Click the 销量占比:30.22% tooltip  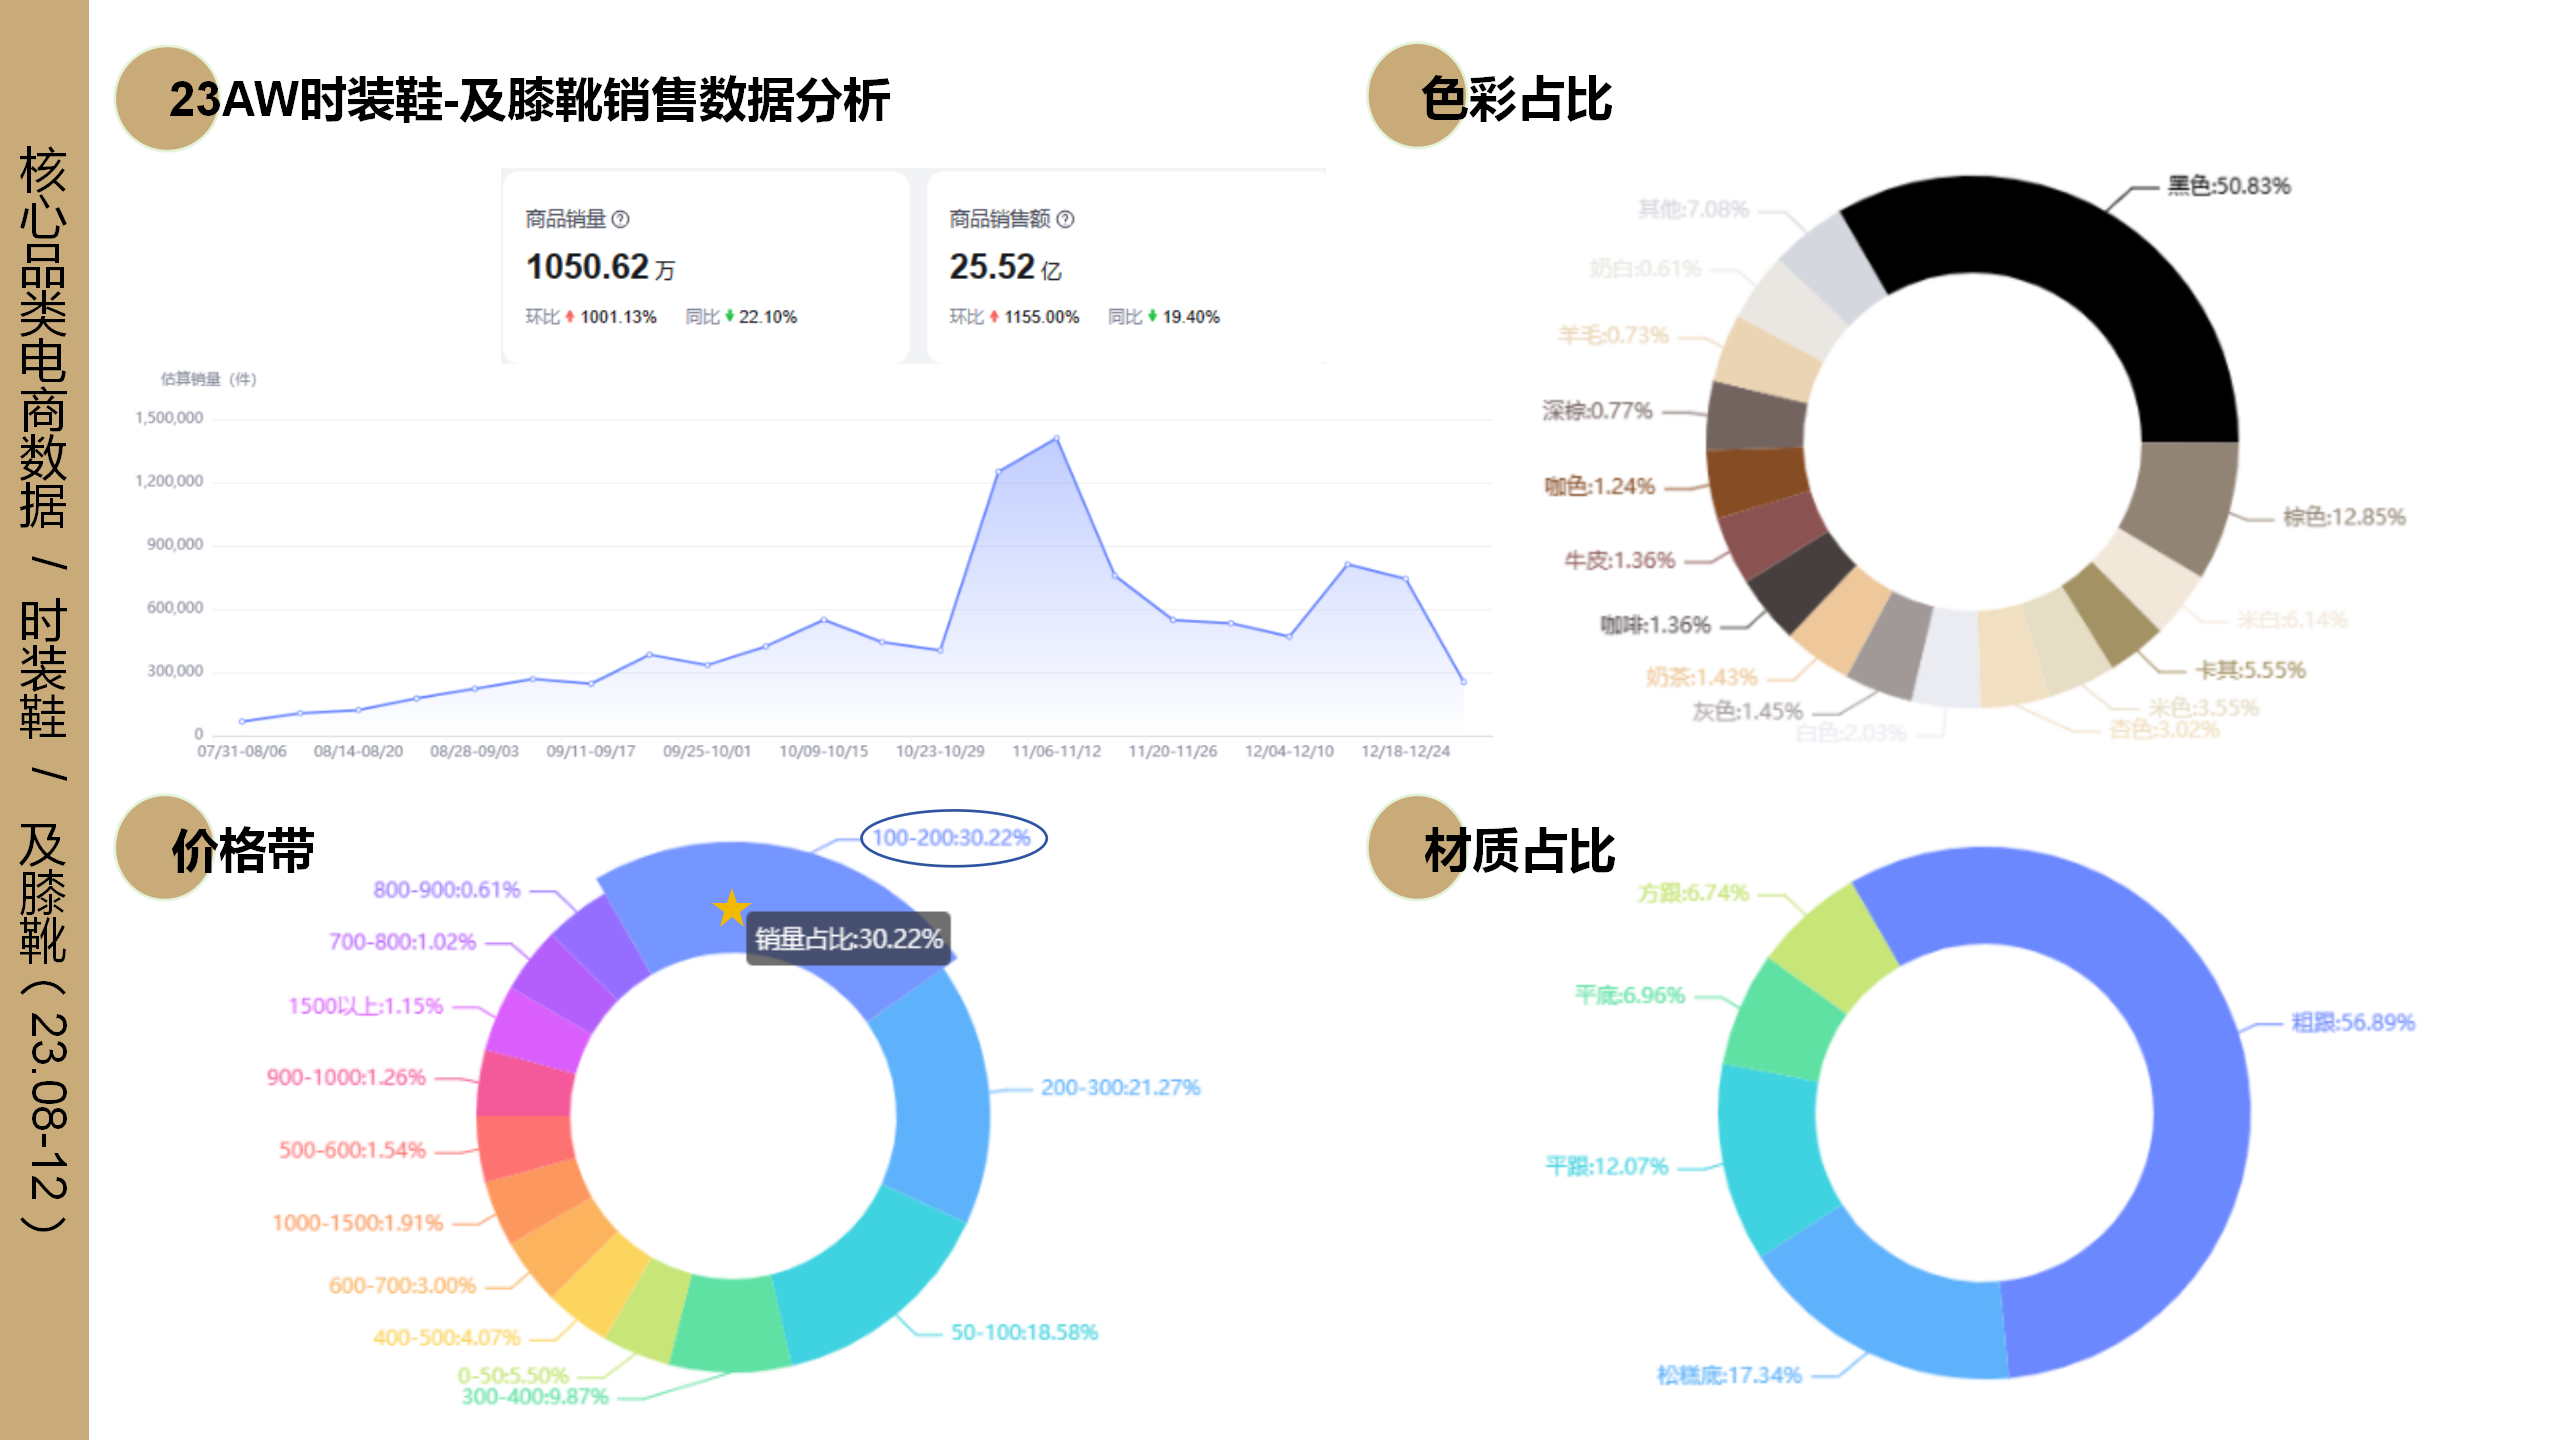point(848,938)
